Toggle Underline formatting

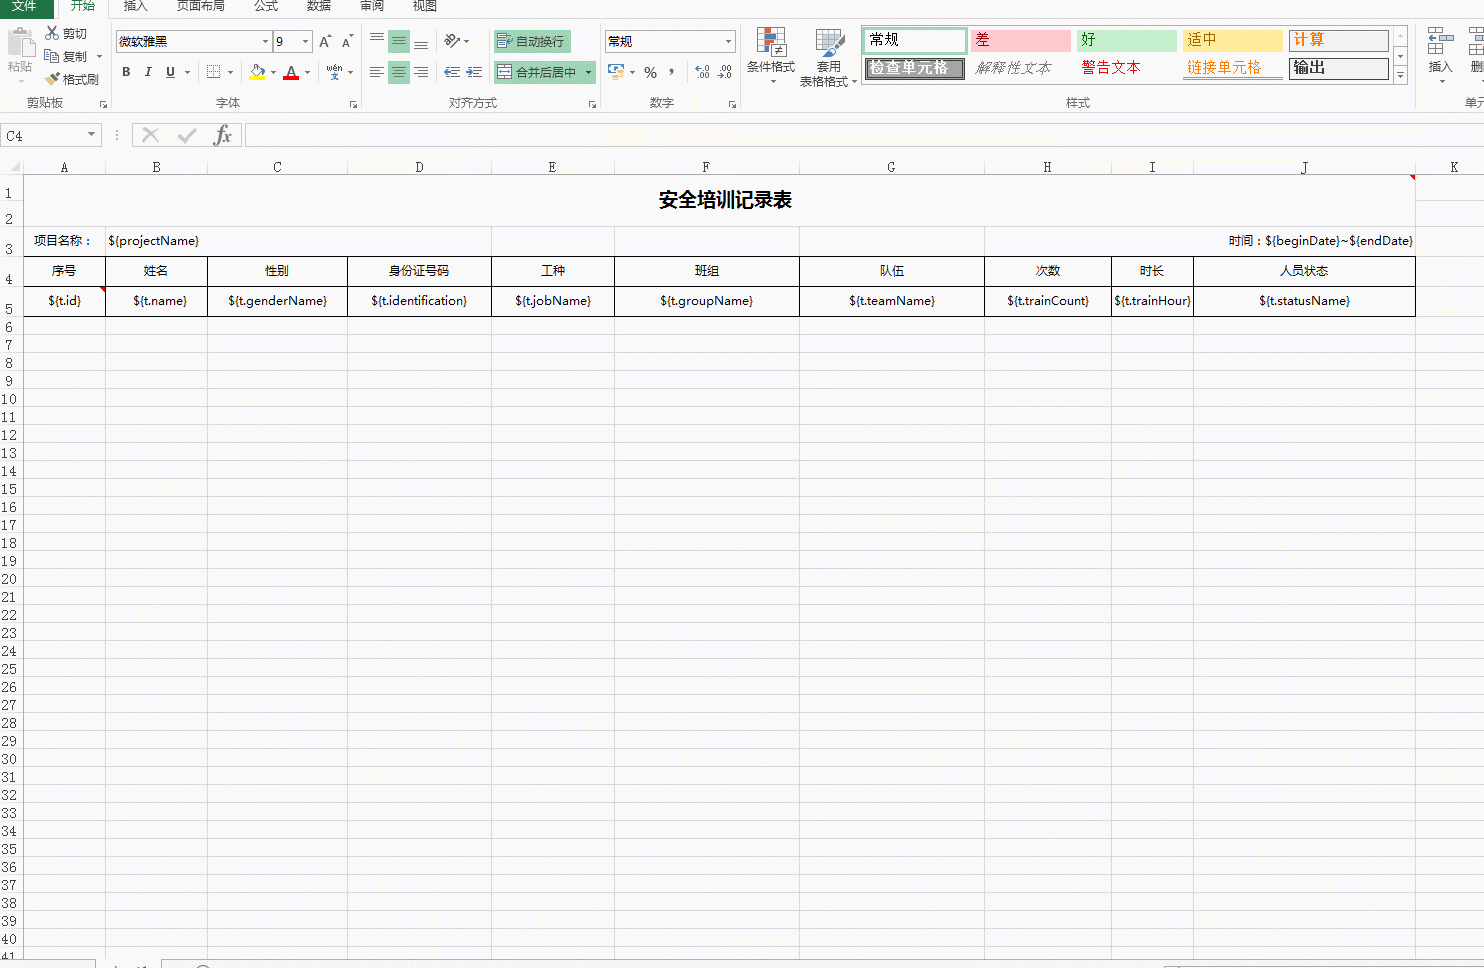(170, 72)
